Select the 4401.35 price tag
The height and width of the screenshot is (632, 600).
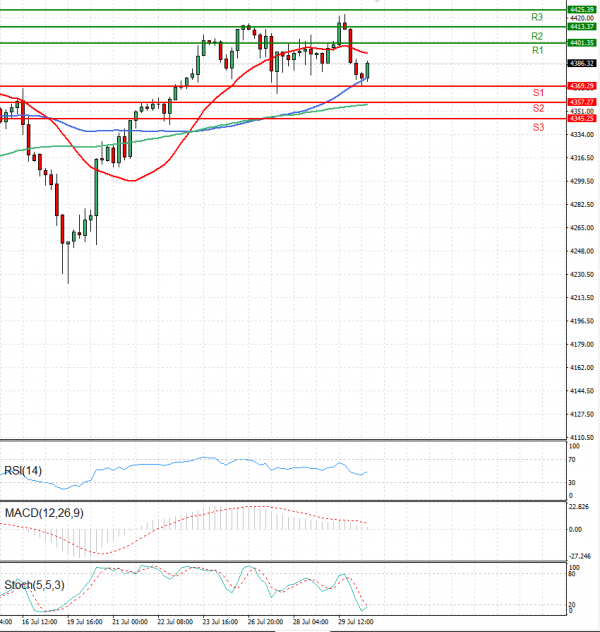pos(582,43)
